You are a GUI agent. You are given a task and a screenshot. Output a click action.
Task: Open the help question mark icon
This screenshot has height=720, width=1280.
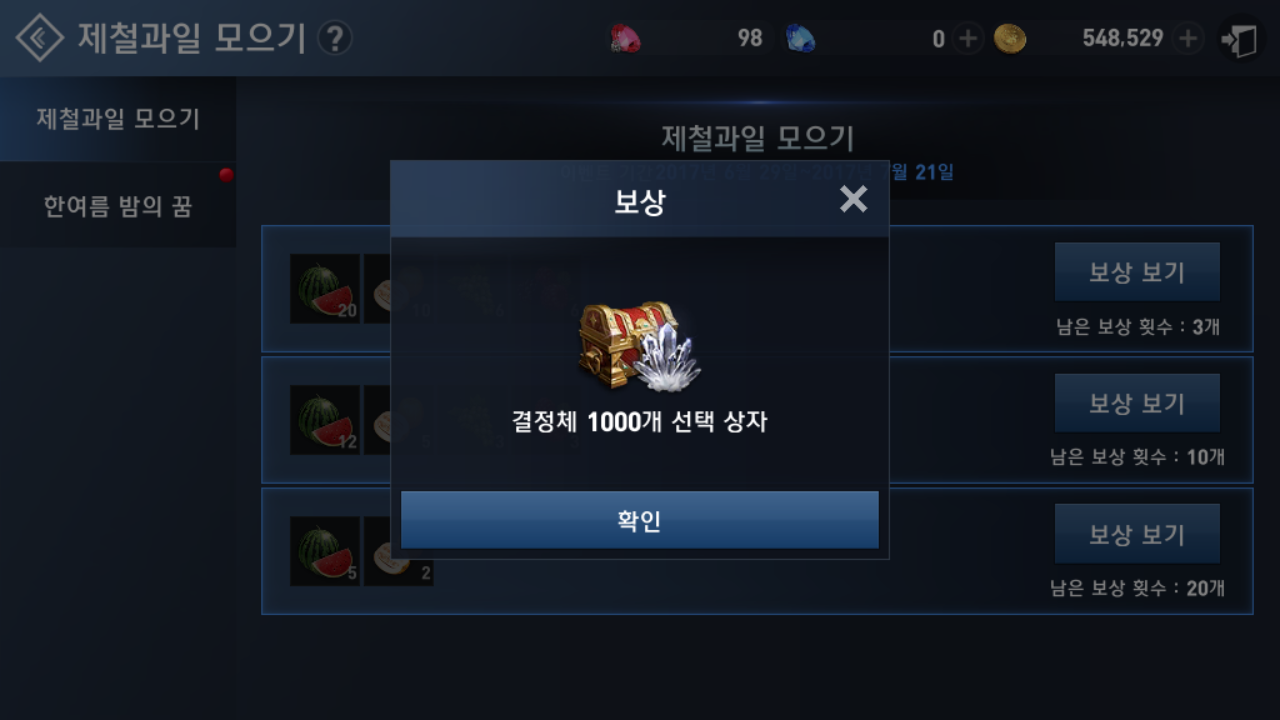[x=335, y=39]
